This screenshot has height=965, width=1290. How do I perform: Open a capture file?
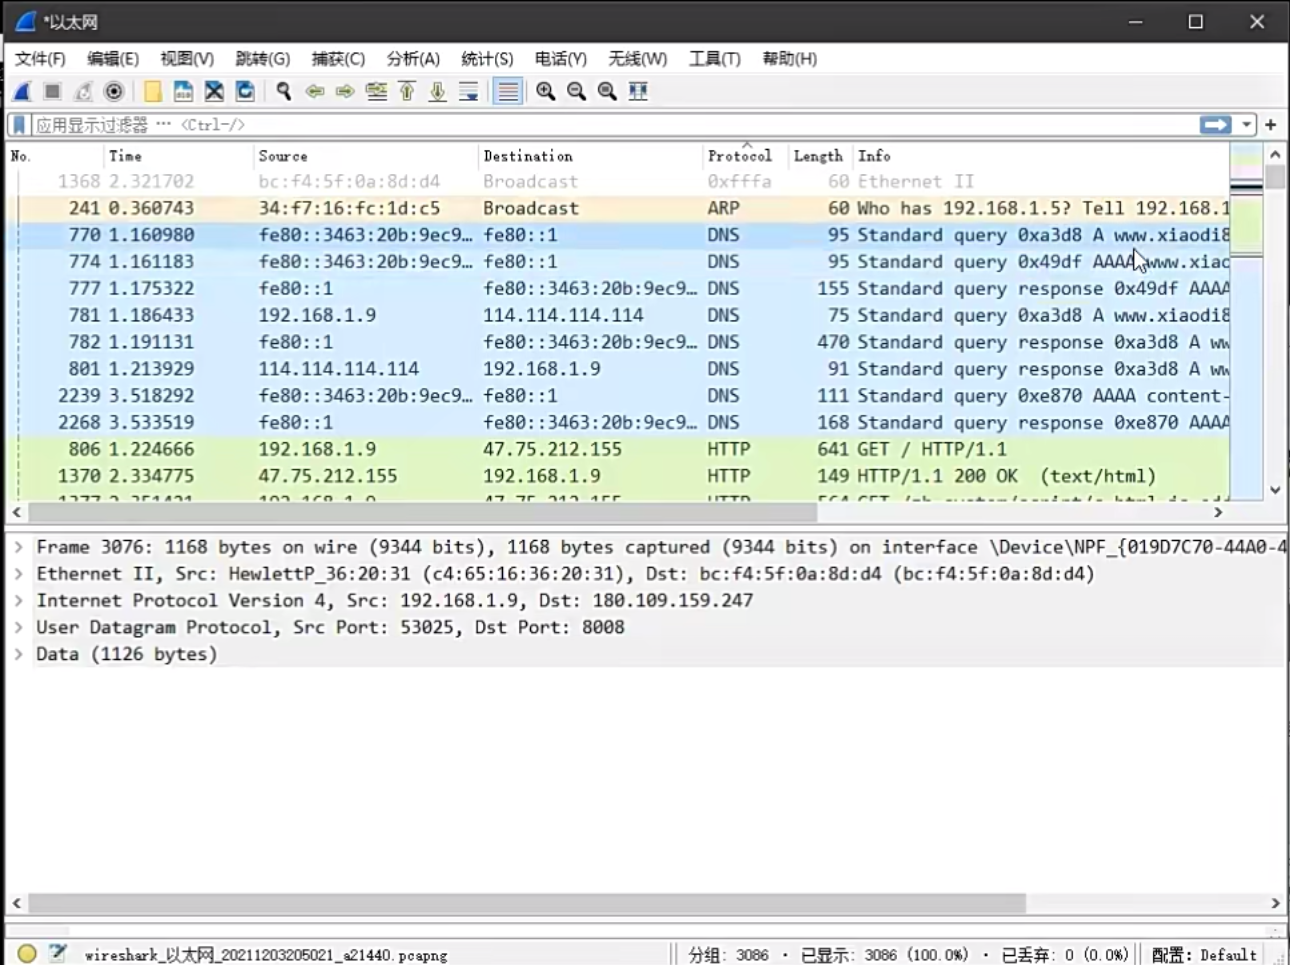coord(152,92)
